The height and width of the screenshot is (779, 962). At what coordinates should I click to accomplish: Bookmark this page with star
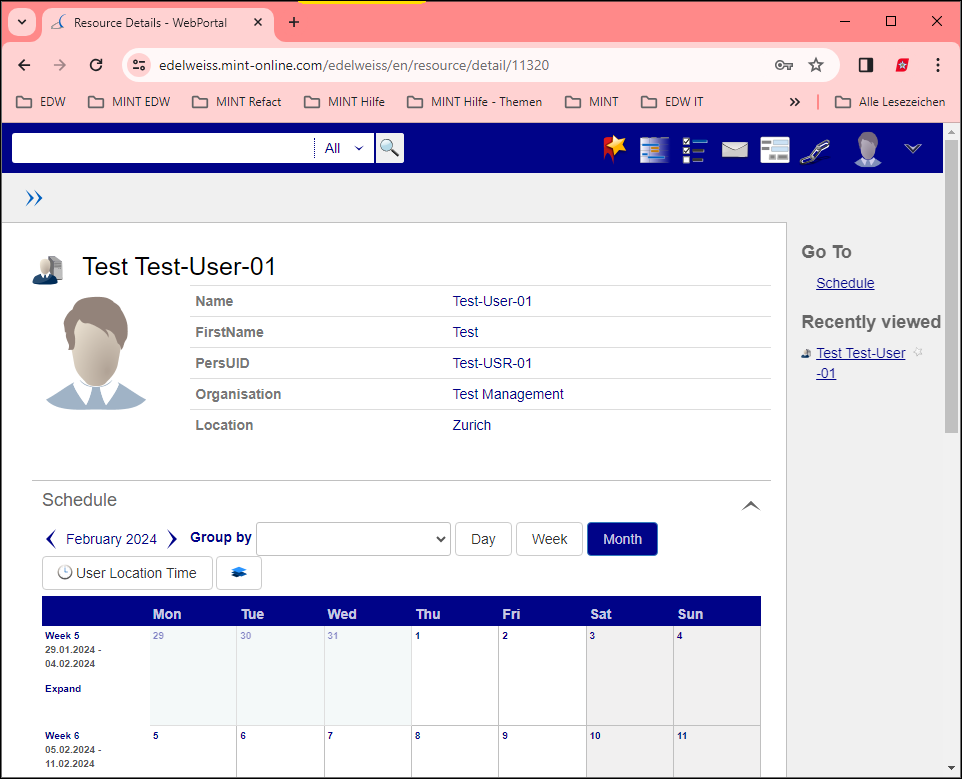coord(815,65)
